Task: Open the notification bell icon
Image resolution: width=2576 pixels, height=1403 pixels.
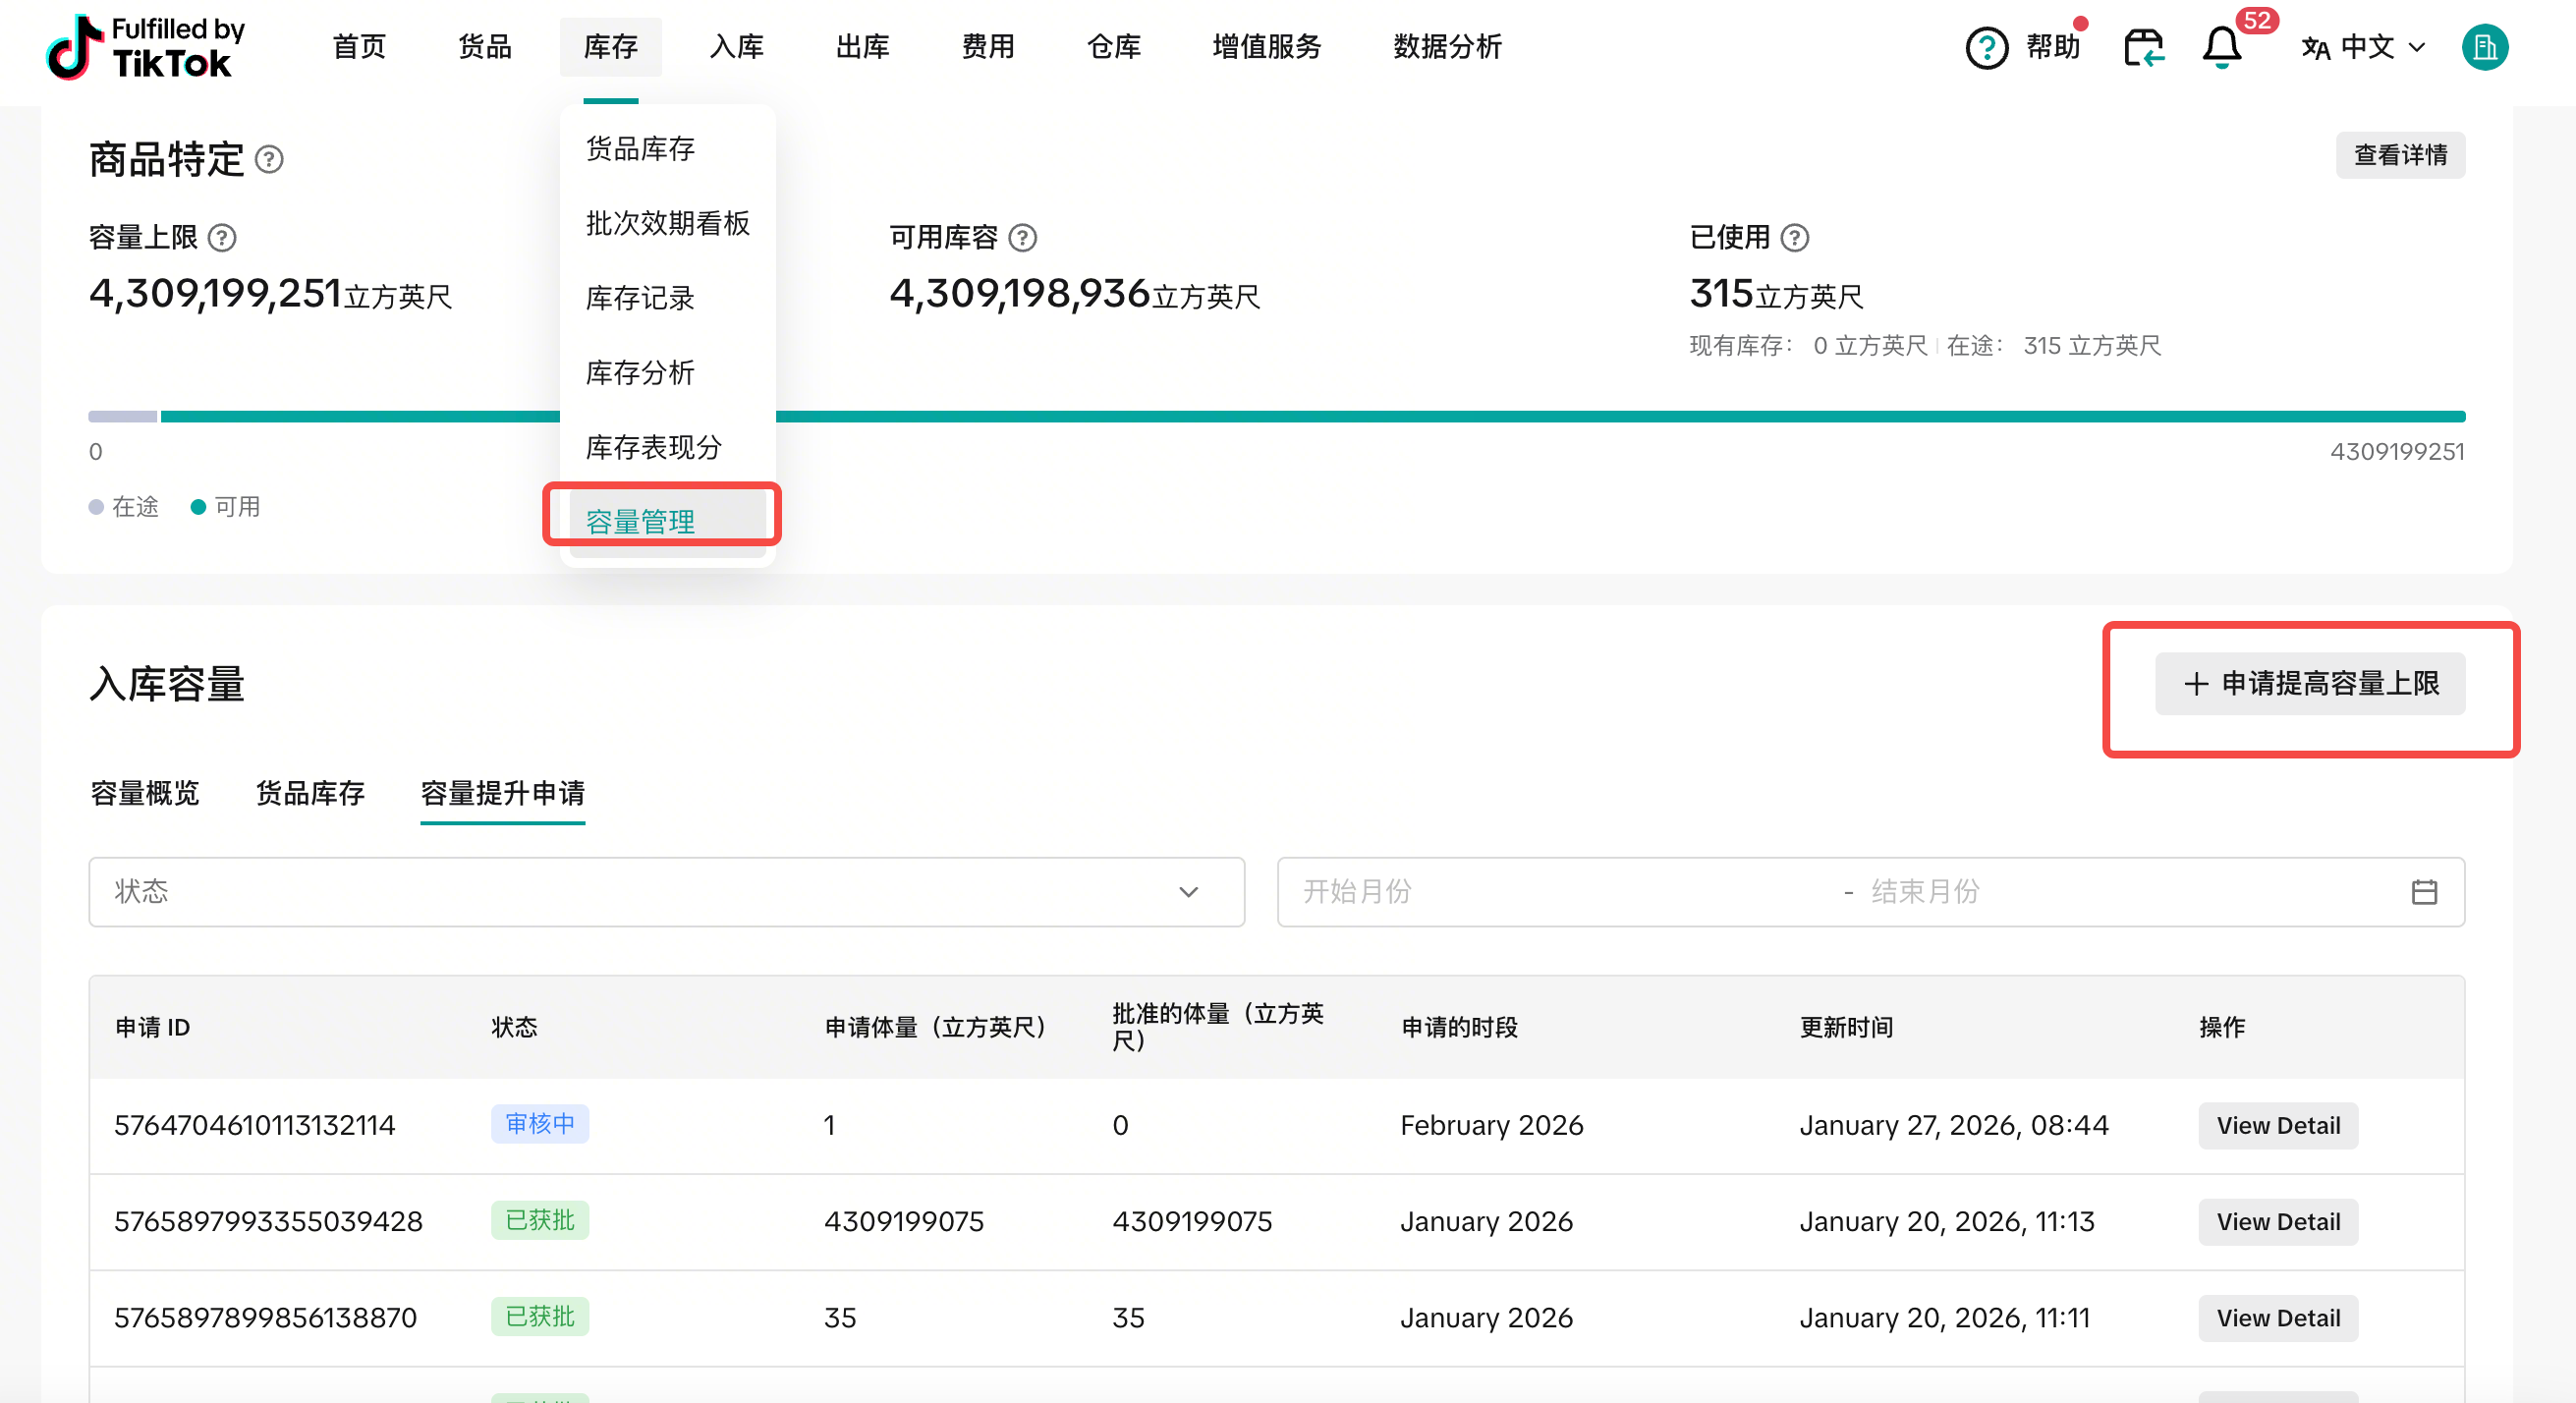Action: (2221, 47)
